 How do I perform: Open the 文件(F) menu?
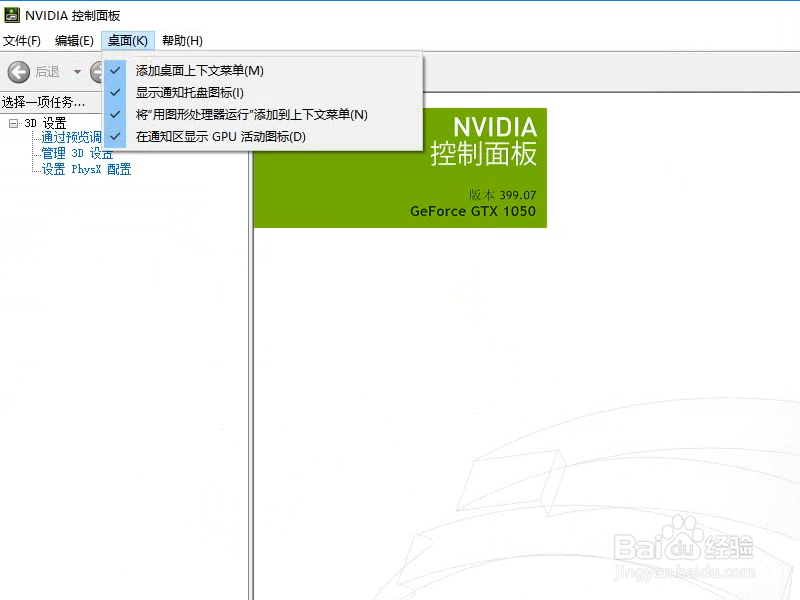(21, 40)
